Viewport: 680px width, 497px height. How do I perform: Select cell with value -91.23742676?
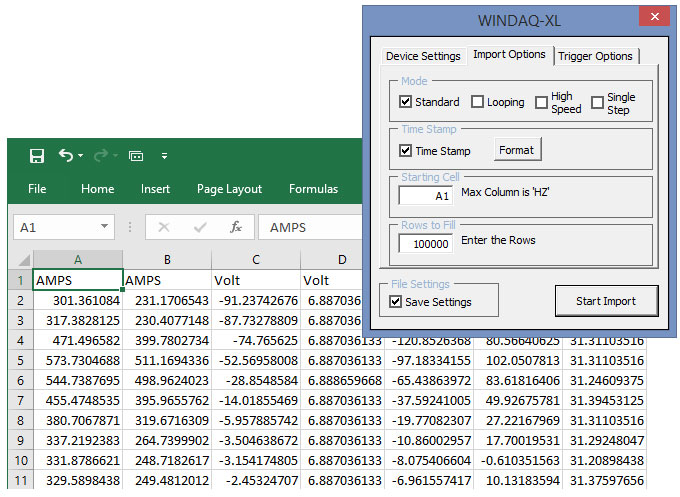pos(256,301)
